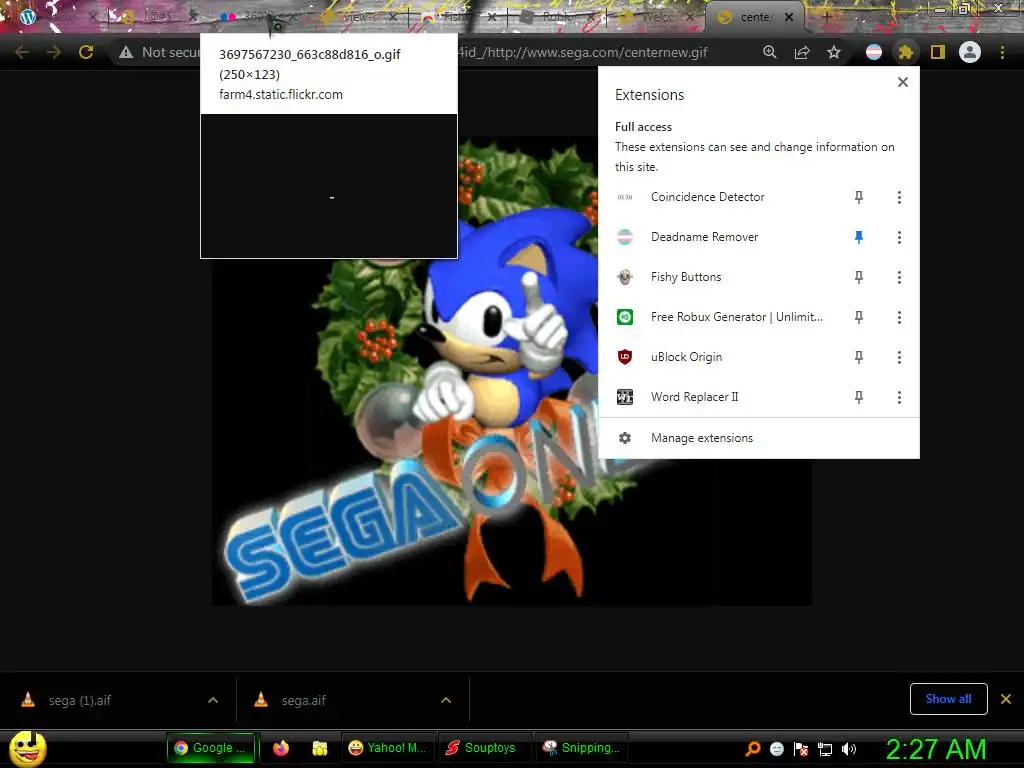The height and width of the screenshot is (768, 1024).
Task: Toggle the Extensions puzzle piece button
Action: click(906, 52)
